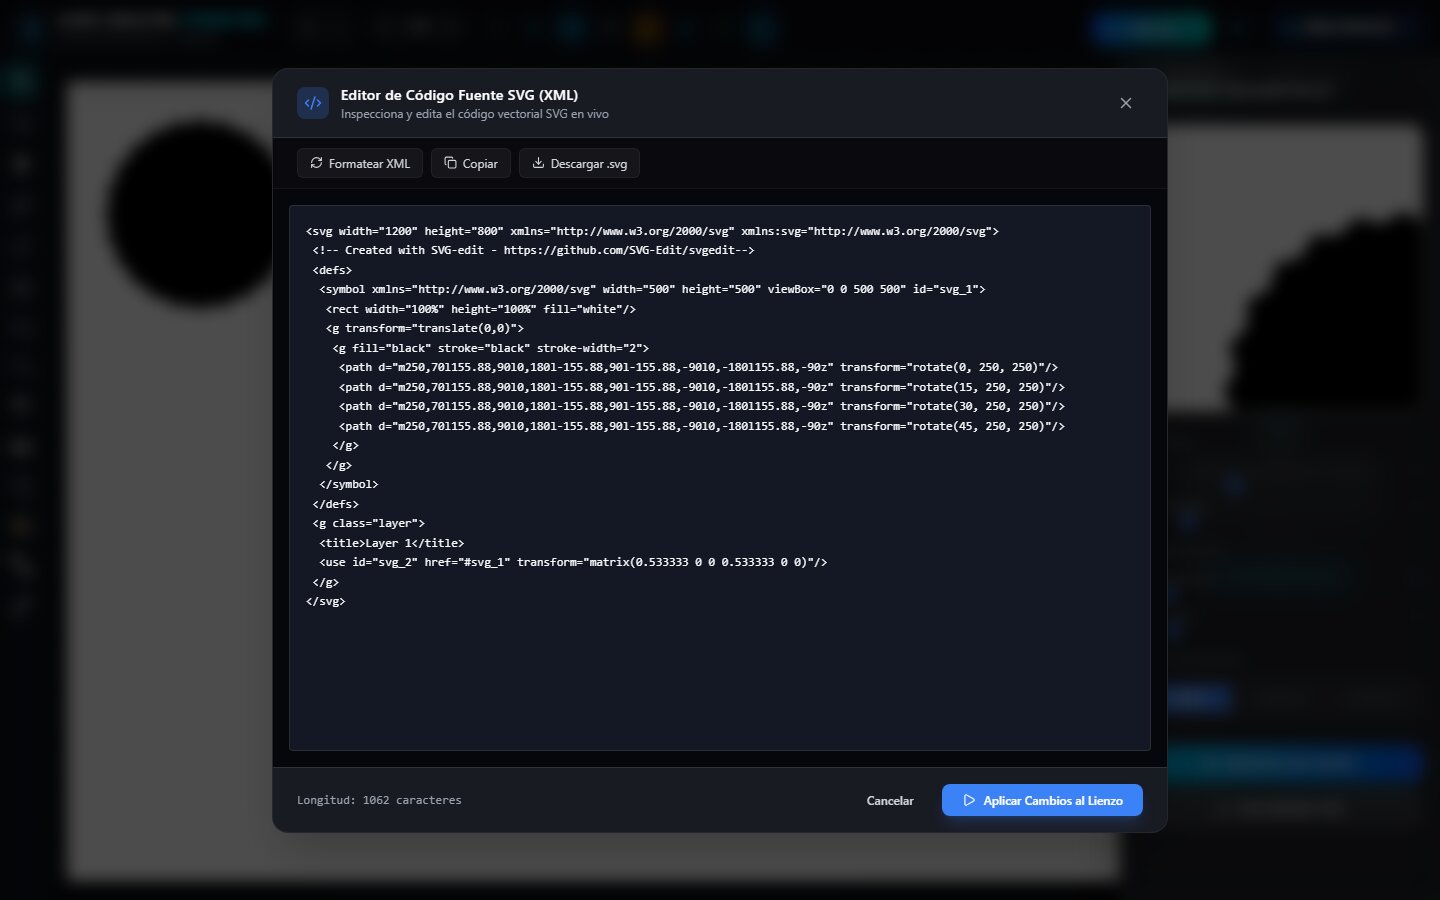Click the subtitle 'Inspecciona y edita el código vectorial'
1440x900 pixels.
point(475,114)
